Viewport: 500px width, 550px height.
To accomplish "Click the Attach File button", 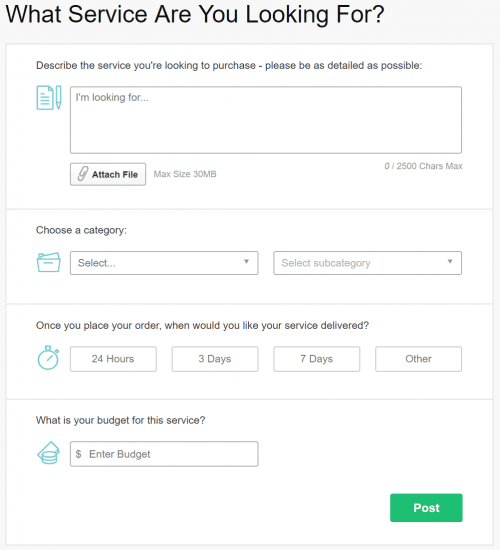I will point(108,174).
